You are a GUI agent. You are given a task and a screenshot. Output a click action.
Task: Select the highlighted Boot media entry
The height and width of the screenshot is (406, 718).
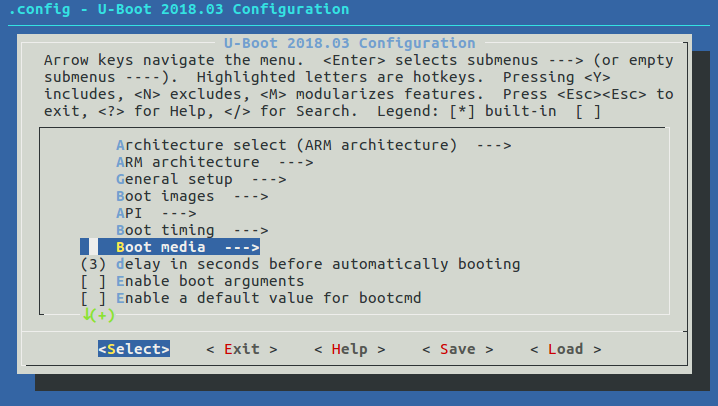[x=170, y=247]
